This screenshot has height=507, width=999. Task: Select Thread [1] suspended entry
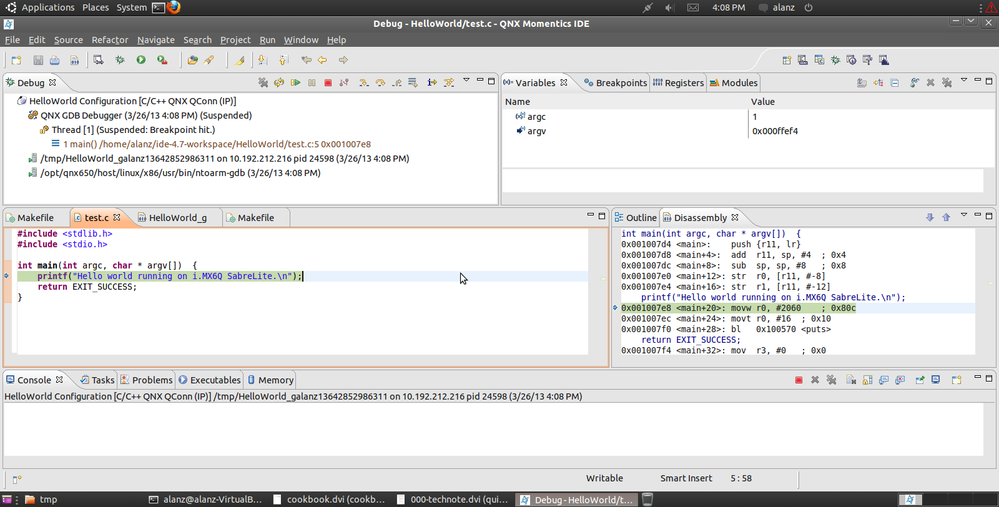click(127, 130)
